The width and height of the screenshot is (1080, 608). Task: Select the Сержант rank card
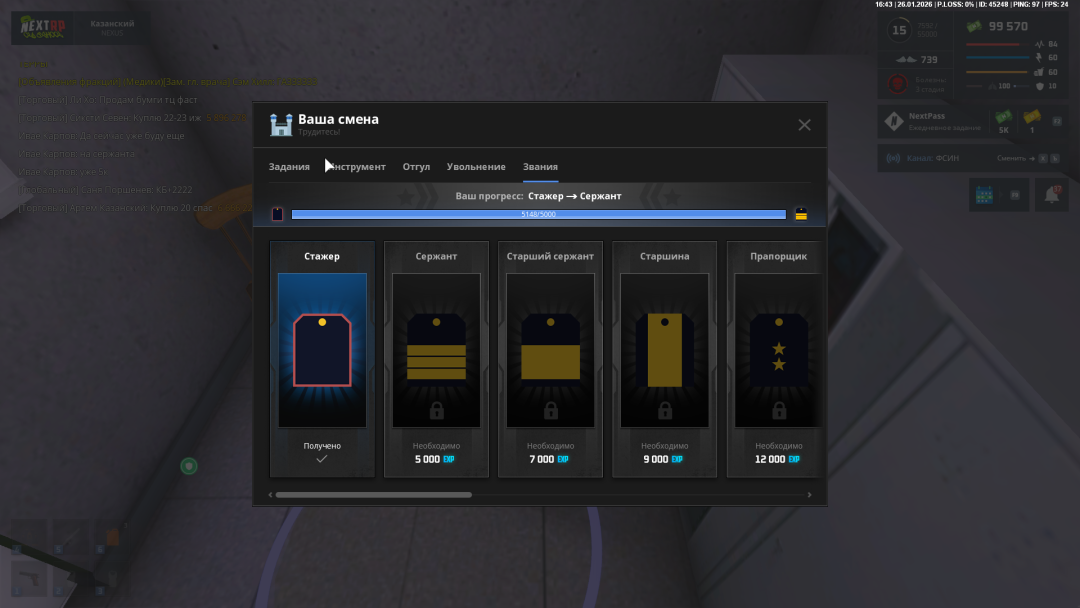[x=436, y=359]
